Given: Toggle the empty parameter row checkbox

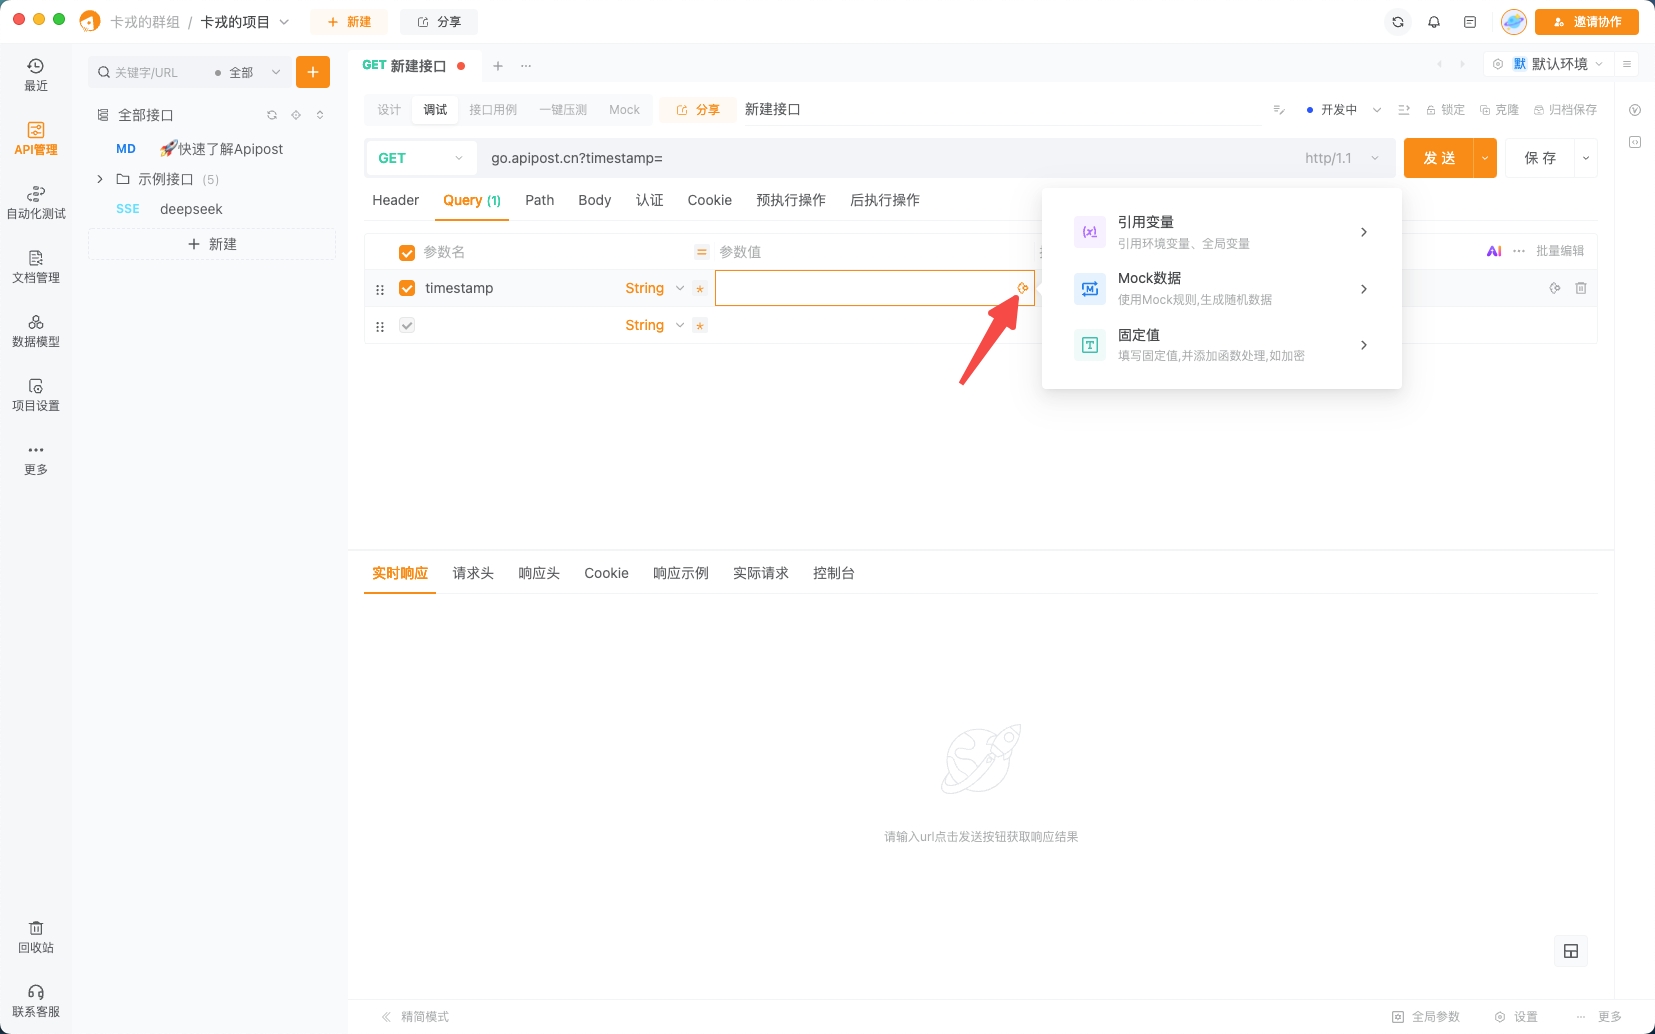Looking at the screenshot, I should point(407,325).
